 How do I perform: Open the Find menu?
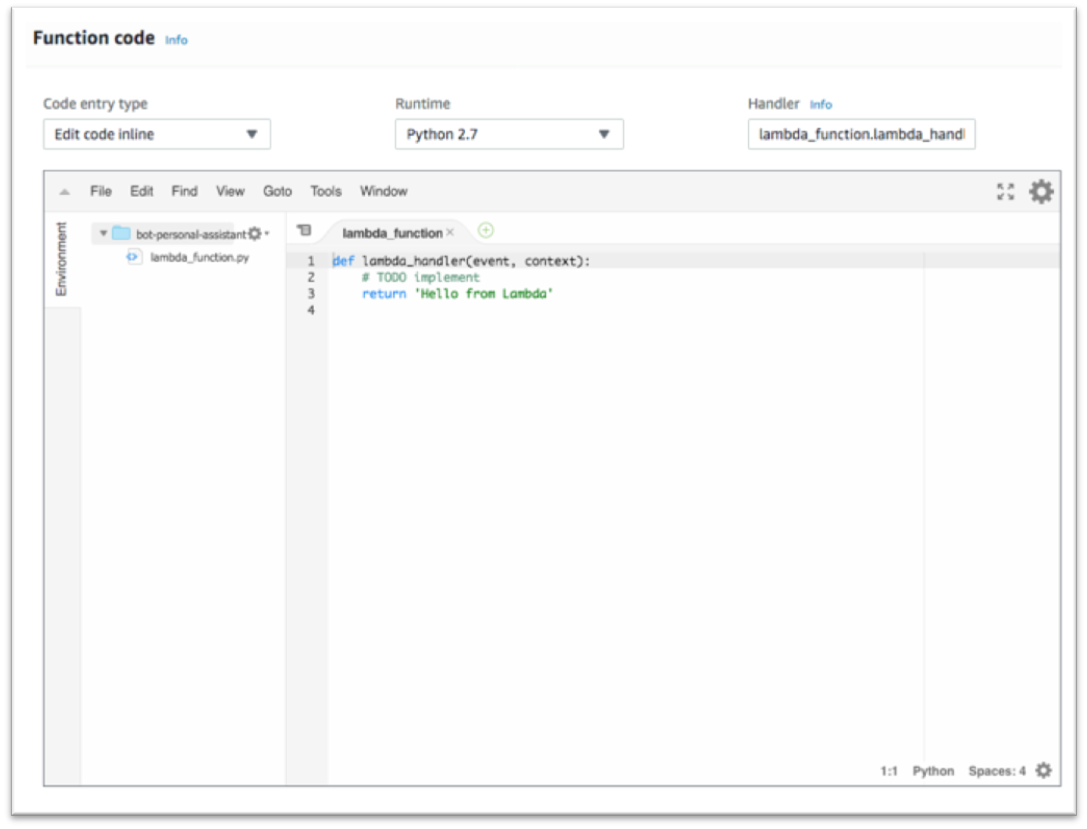tap(184, 191)
